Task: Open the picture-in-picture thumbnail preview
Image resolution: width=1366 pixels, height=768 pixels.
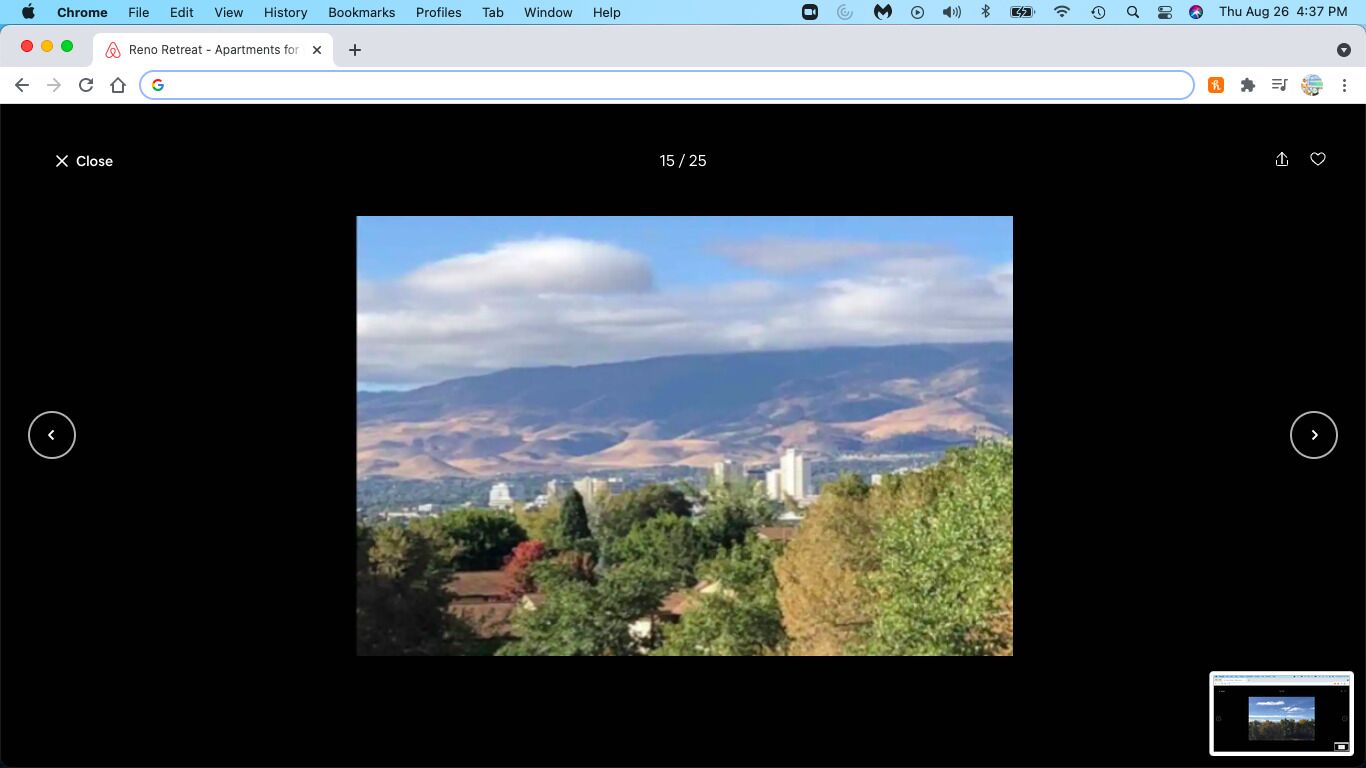Action: pos(1281,713)
